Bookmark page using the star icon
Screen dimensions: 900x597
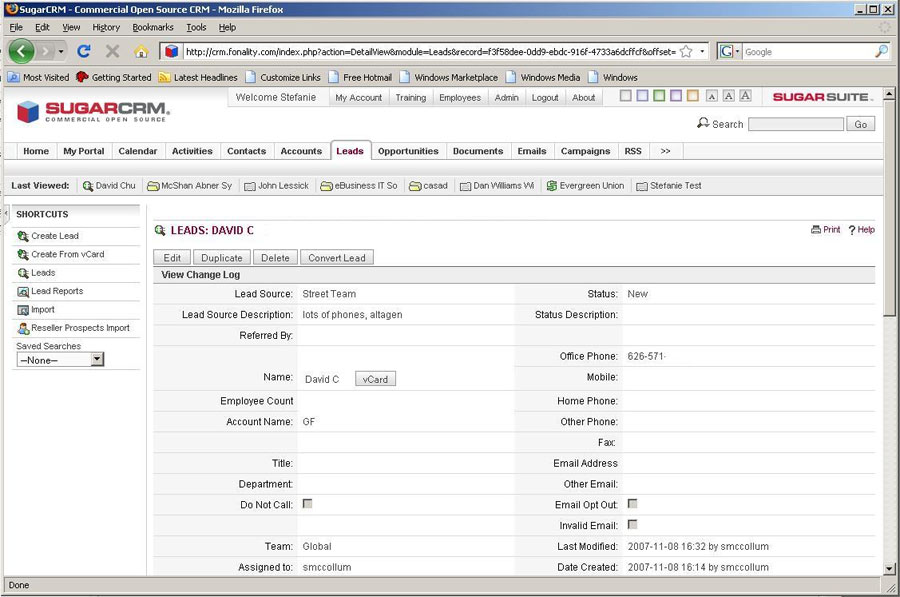pos(686,51)
